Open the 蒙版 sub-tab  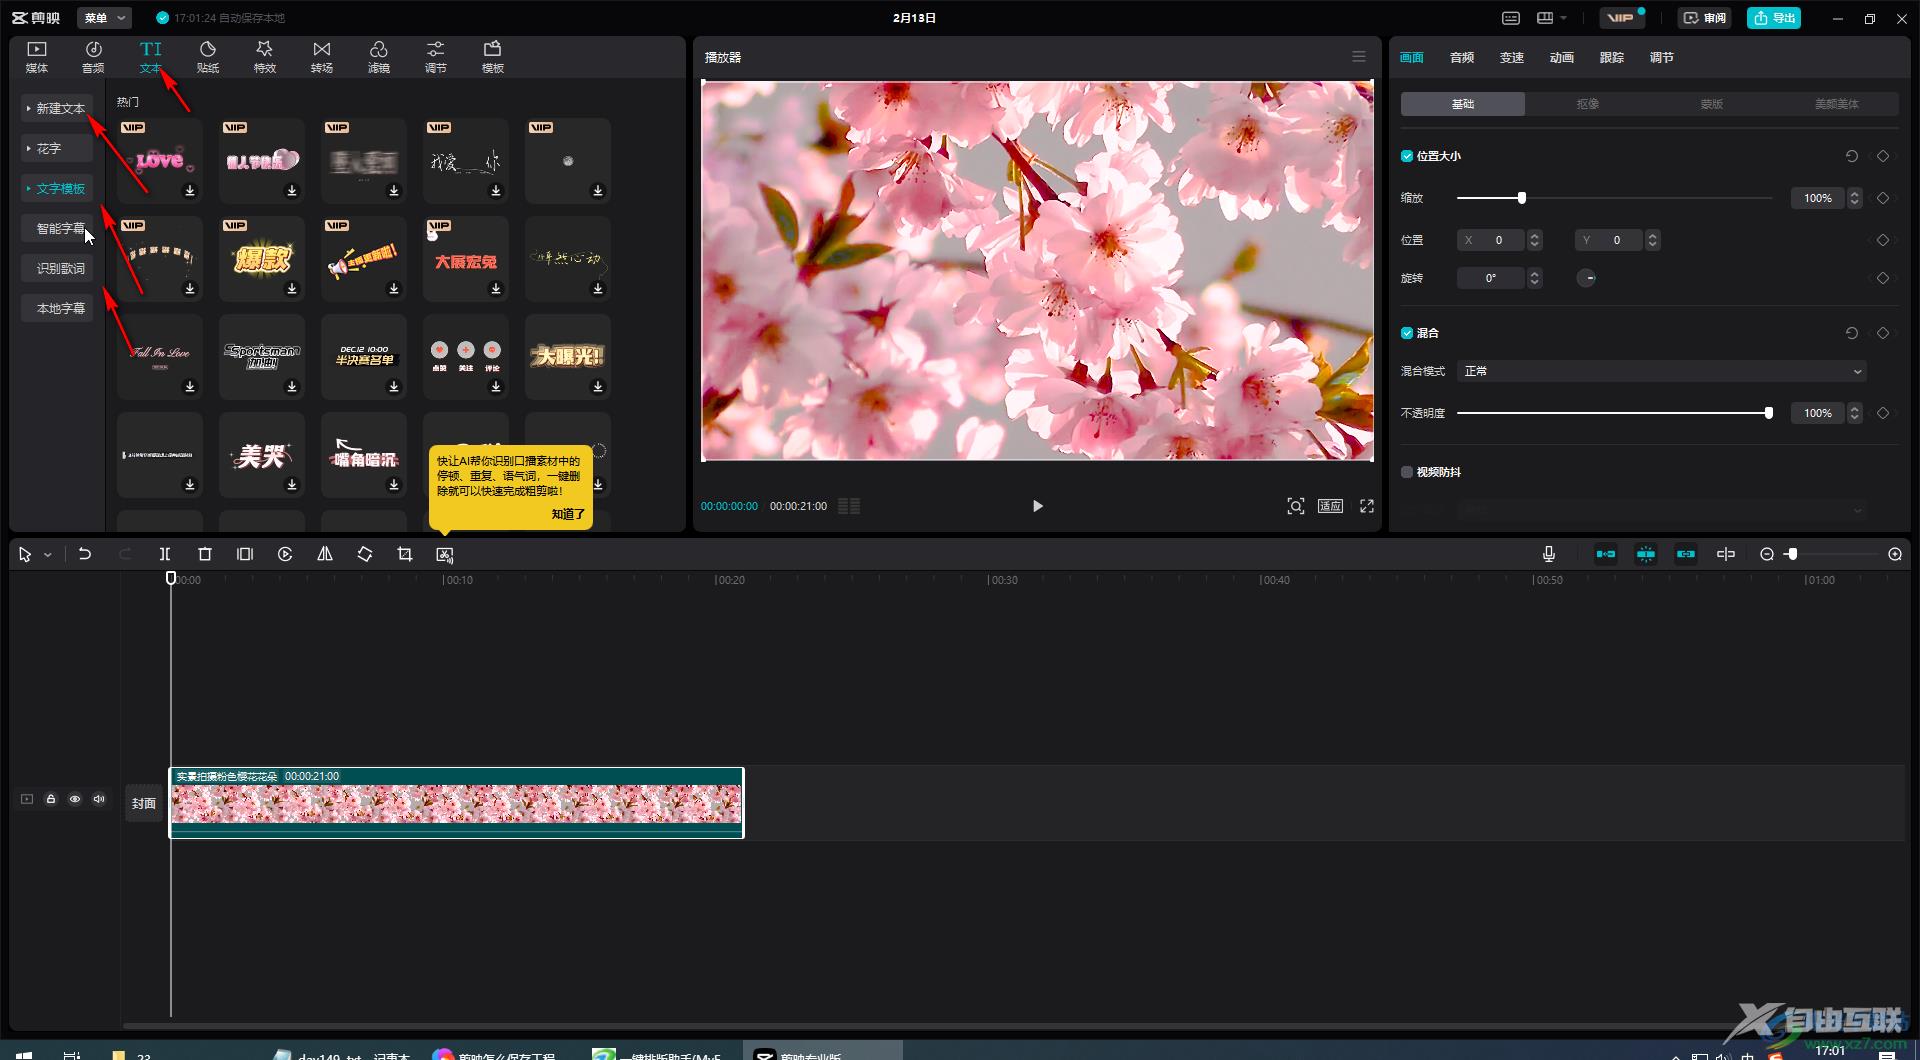(x=1712, y=104)
